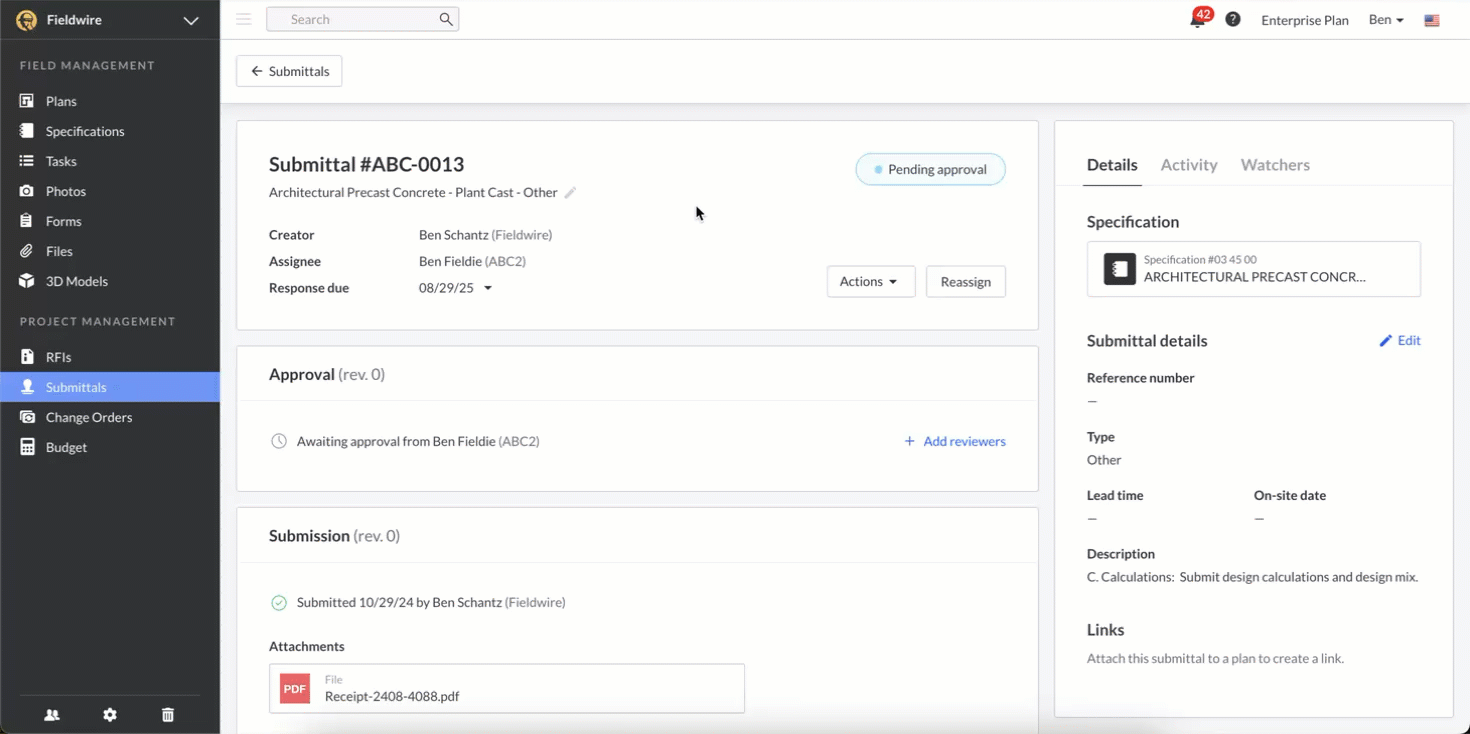
Task: Click the trash icon in sidebar
Action: point(168,715)
